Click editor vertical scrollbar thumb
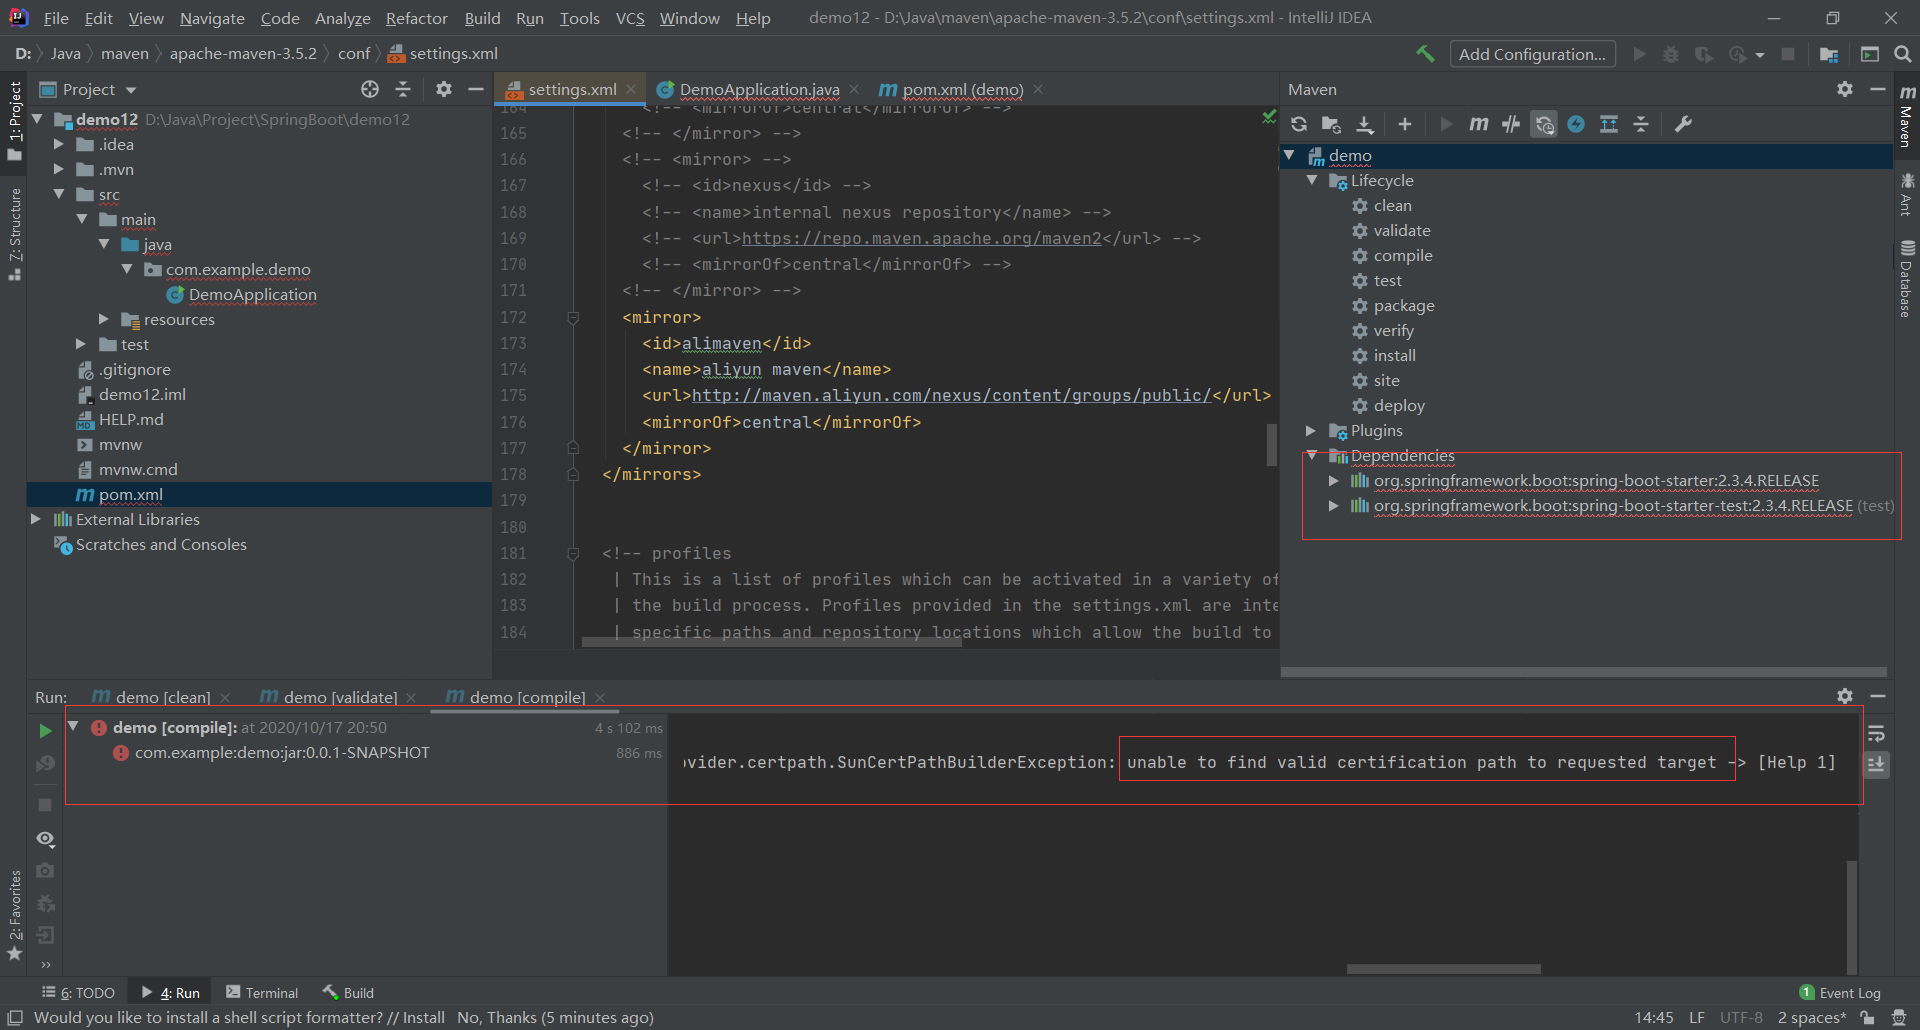This screenshot has width=1920, height=1030. (x=1271, y=445)
